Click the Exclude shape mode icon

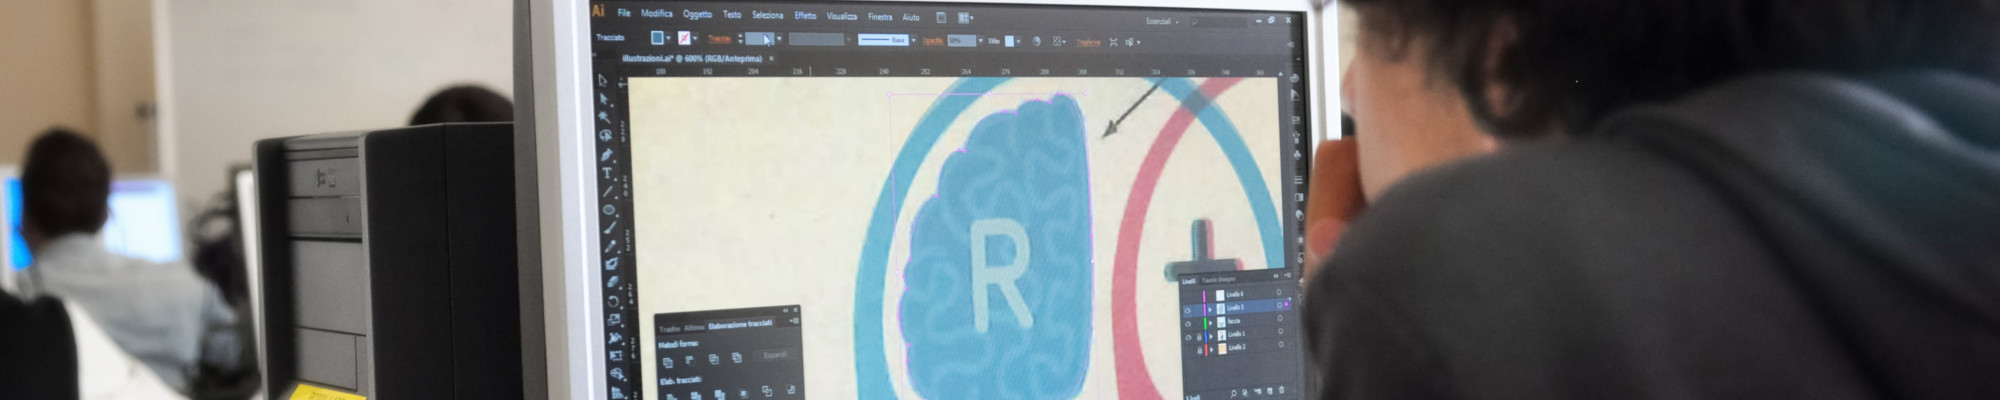[x=736, y=357]
